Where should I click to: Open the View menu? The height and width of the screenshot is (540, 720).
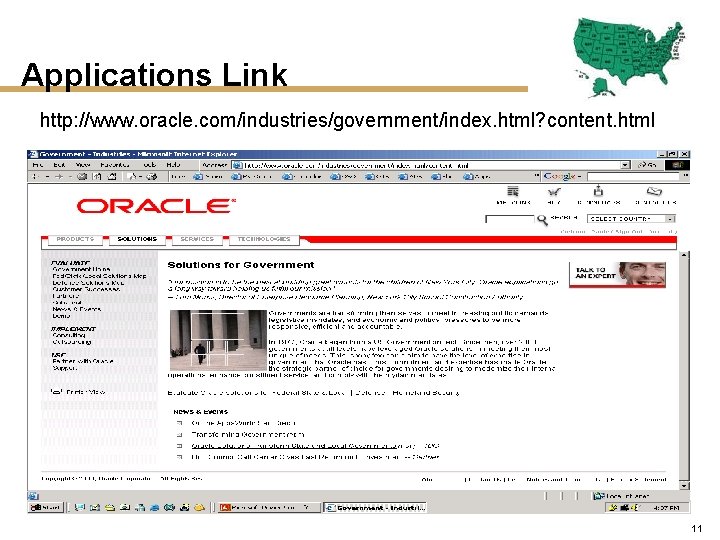[83, 165]
